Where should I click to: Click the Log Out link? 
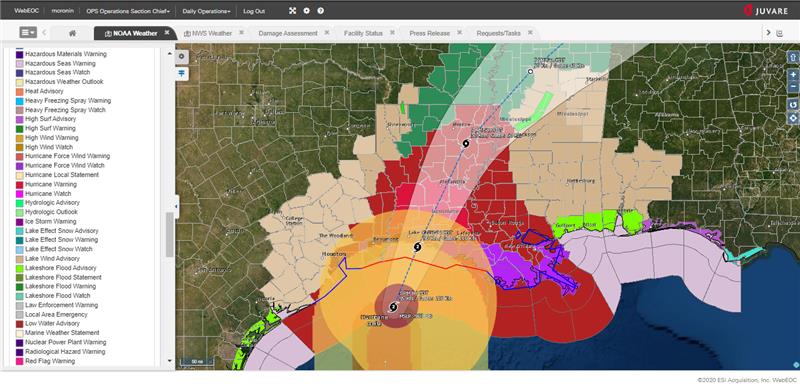pyautogui.click(x=254, y=11)
